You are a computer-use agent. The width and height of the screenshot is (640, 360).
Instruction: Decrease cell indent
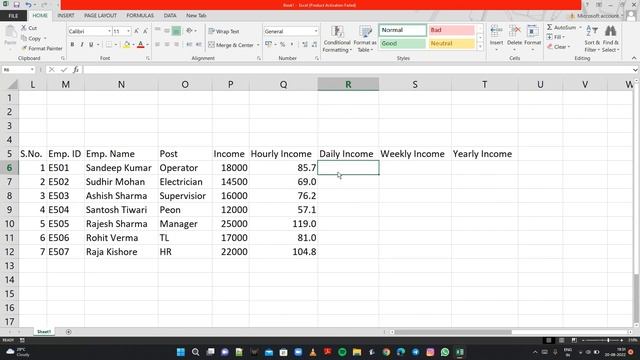[189, 44]
